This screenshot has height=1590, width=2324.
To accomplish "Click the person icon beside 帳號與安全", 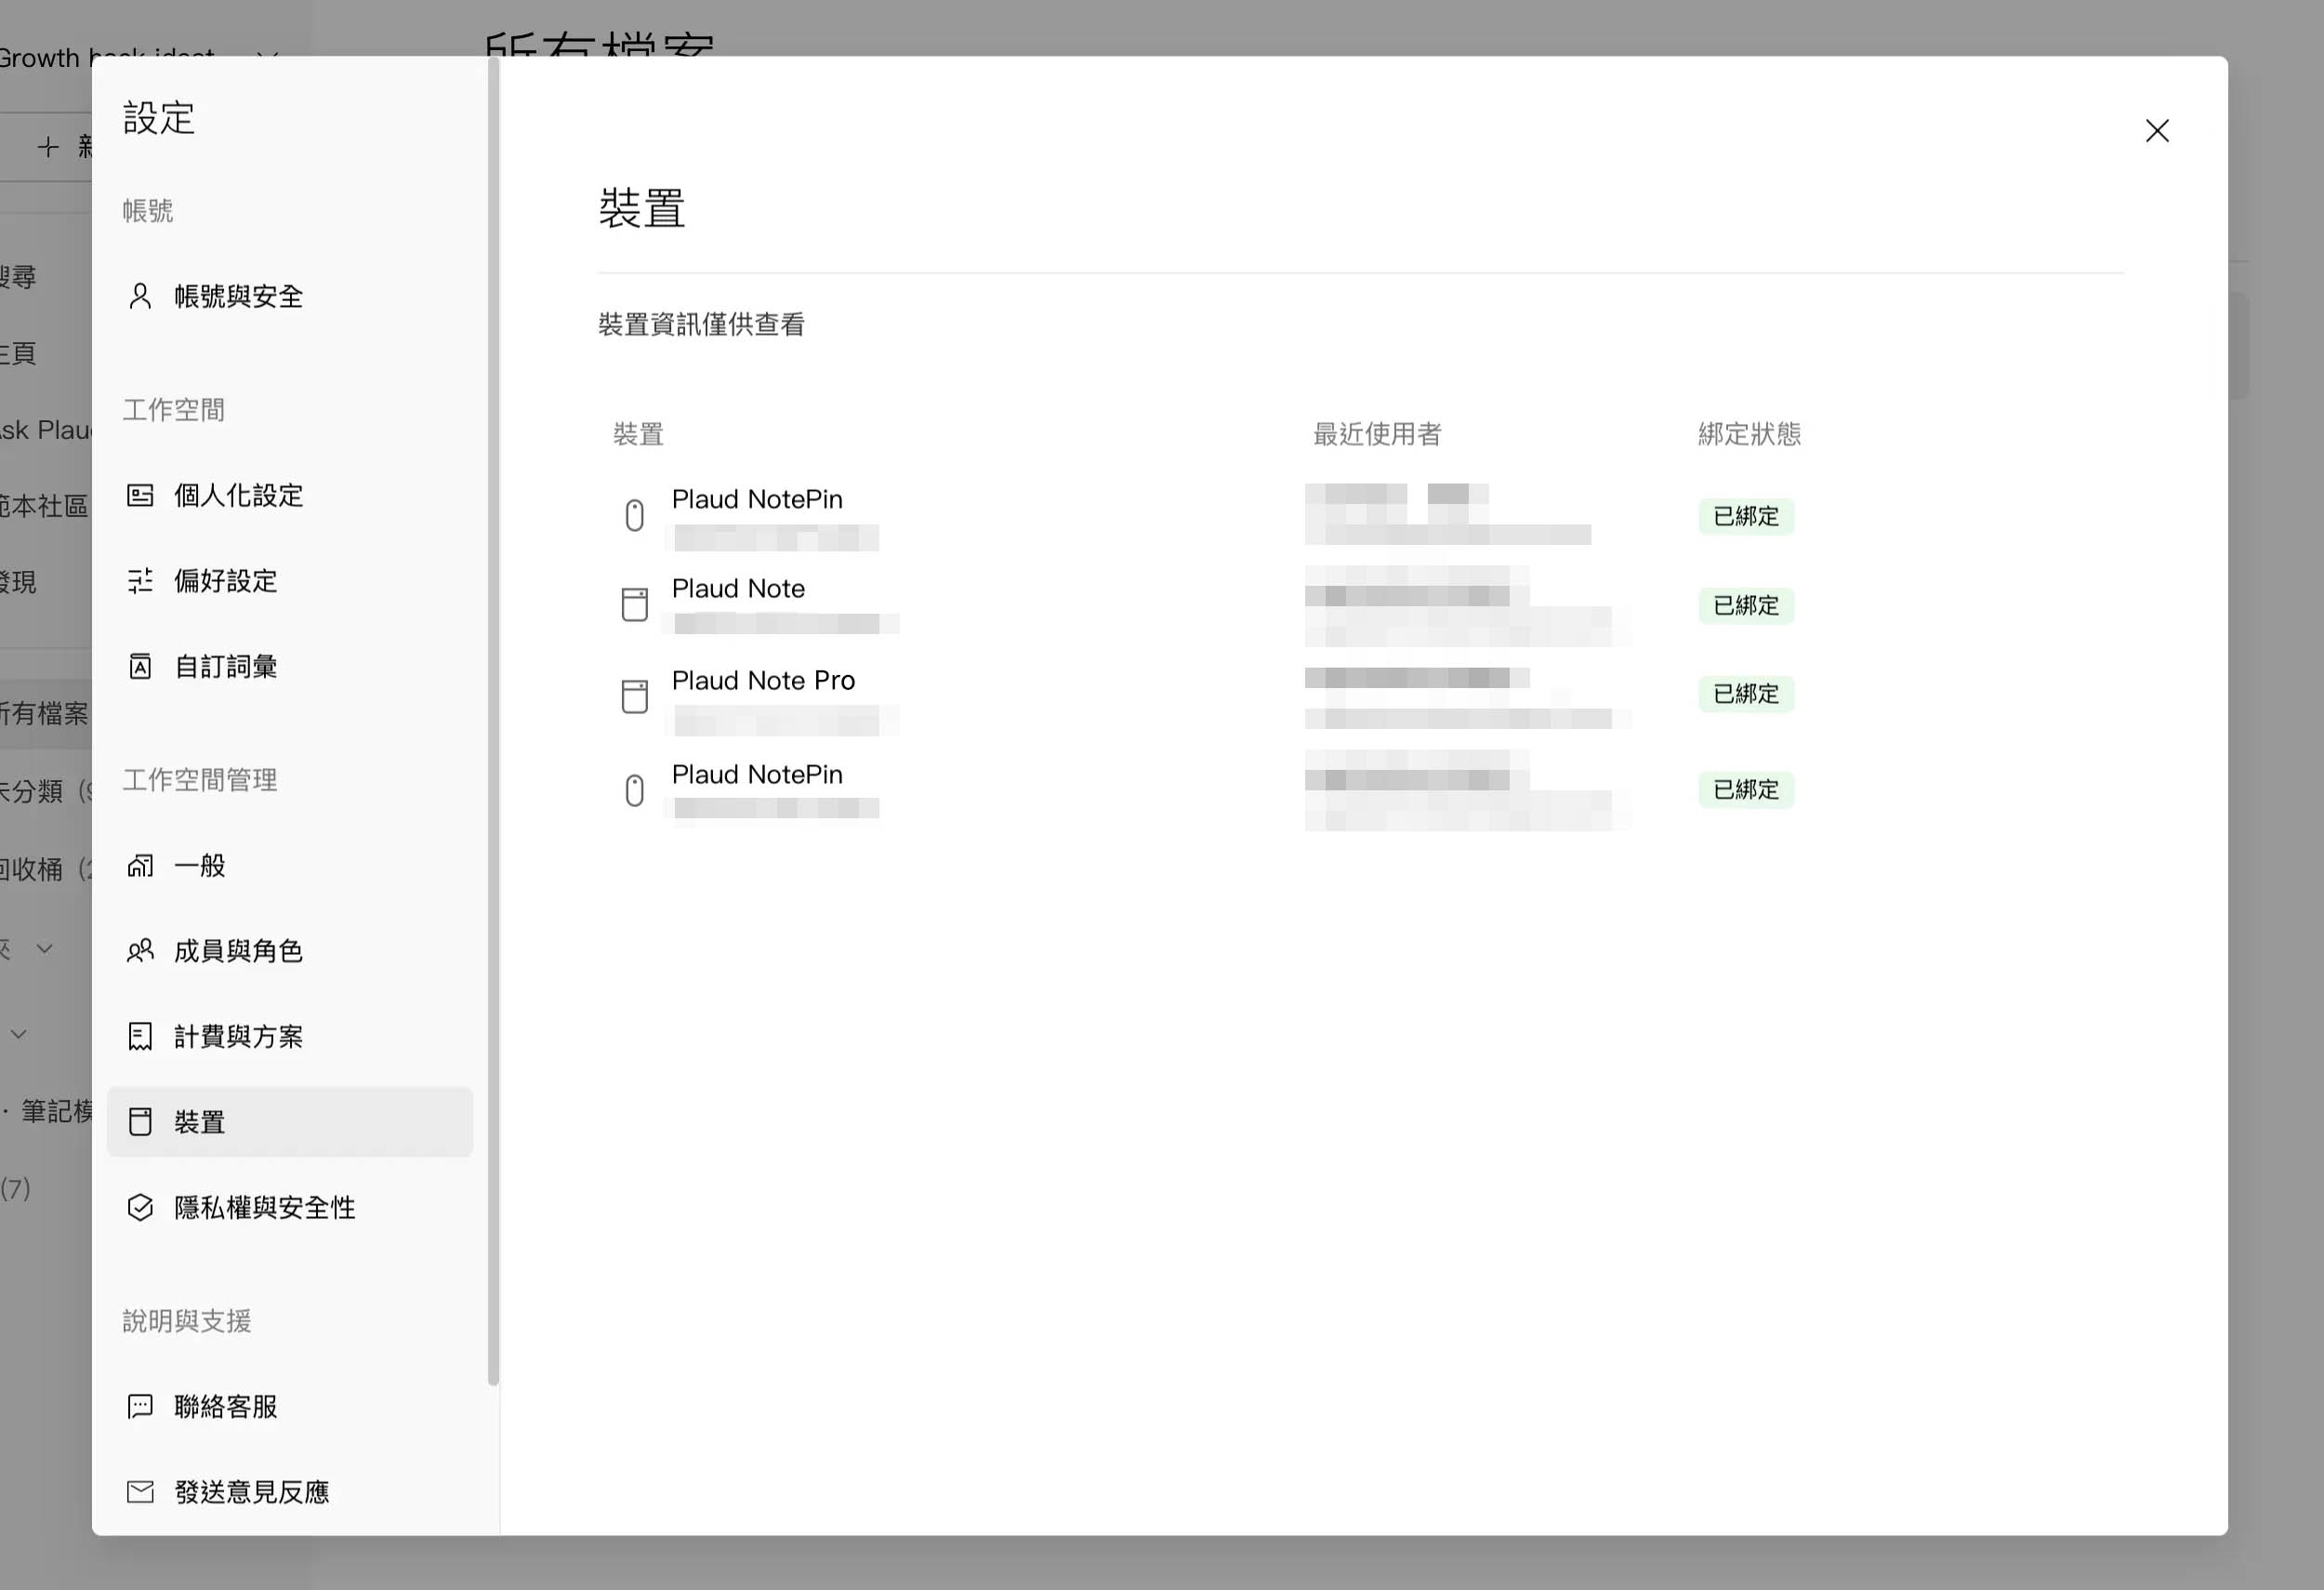I will (140, 296).
